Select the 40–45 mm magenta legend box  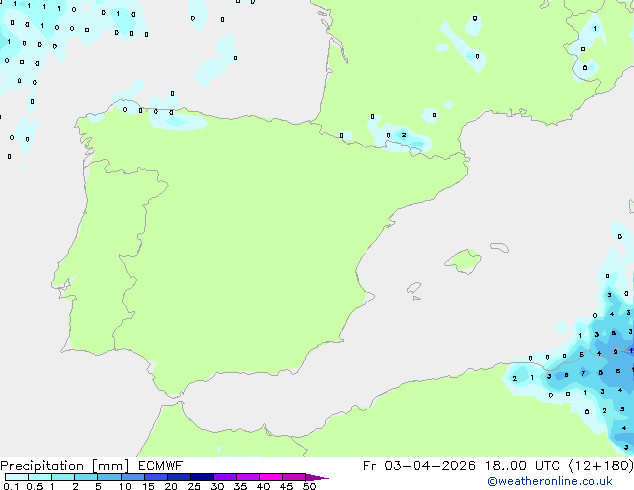click(x=271, y=477)
